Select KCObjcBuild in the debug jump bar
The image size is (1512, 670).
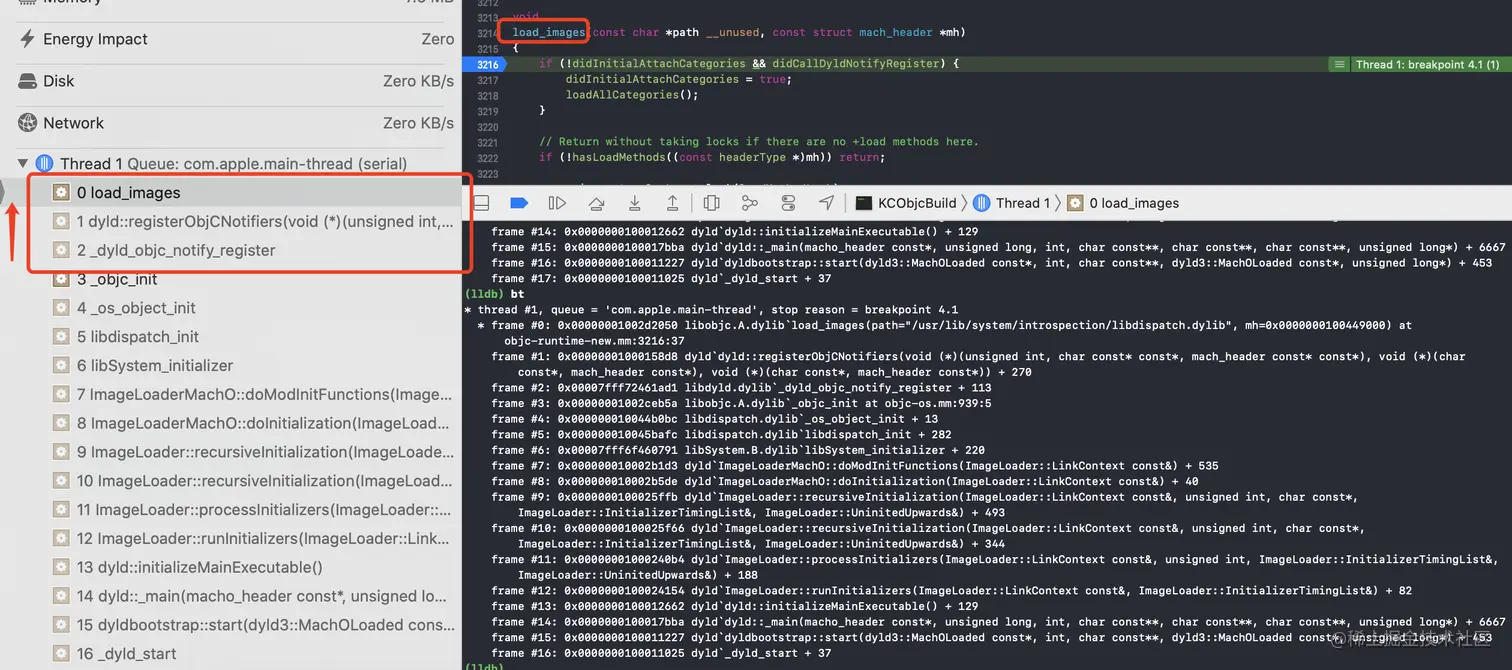tap(906, 203)
